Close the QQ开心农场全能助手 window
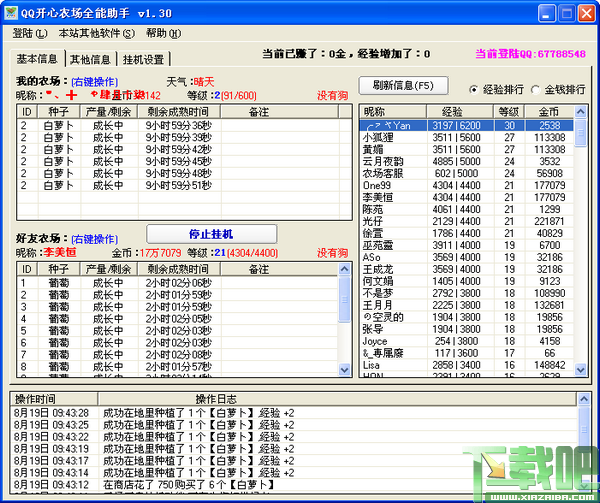The image size is (600, 503). (x=587, y=13)
